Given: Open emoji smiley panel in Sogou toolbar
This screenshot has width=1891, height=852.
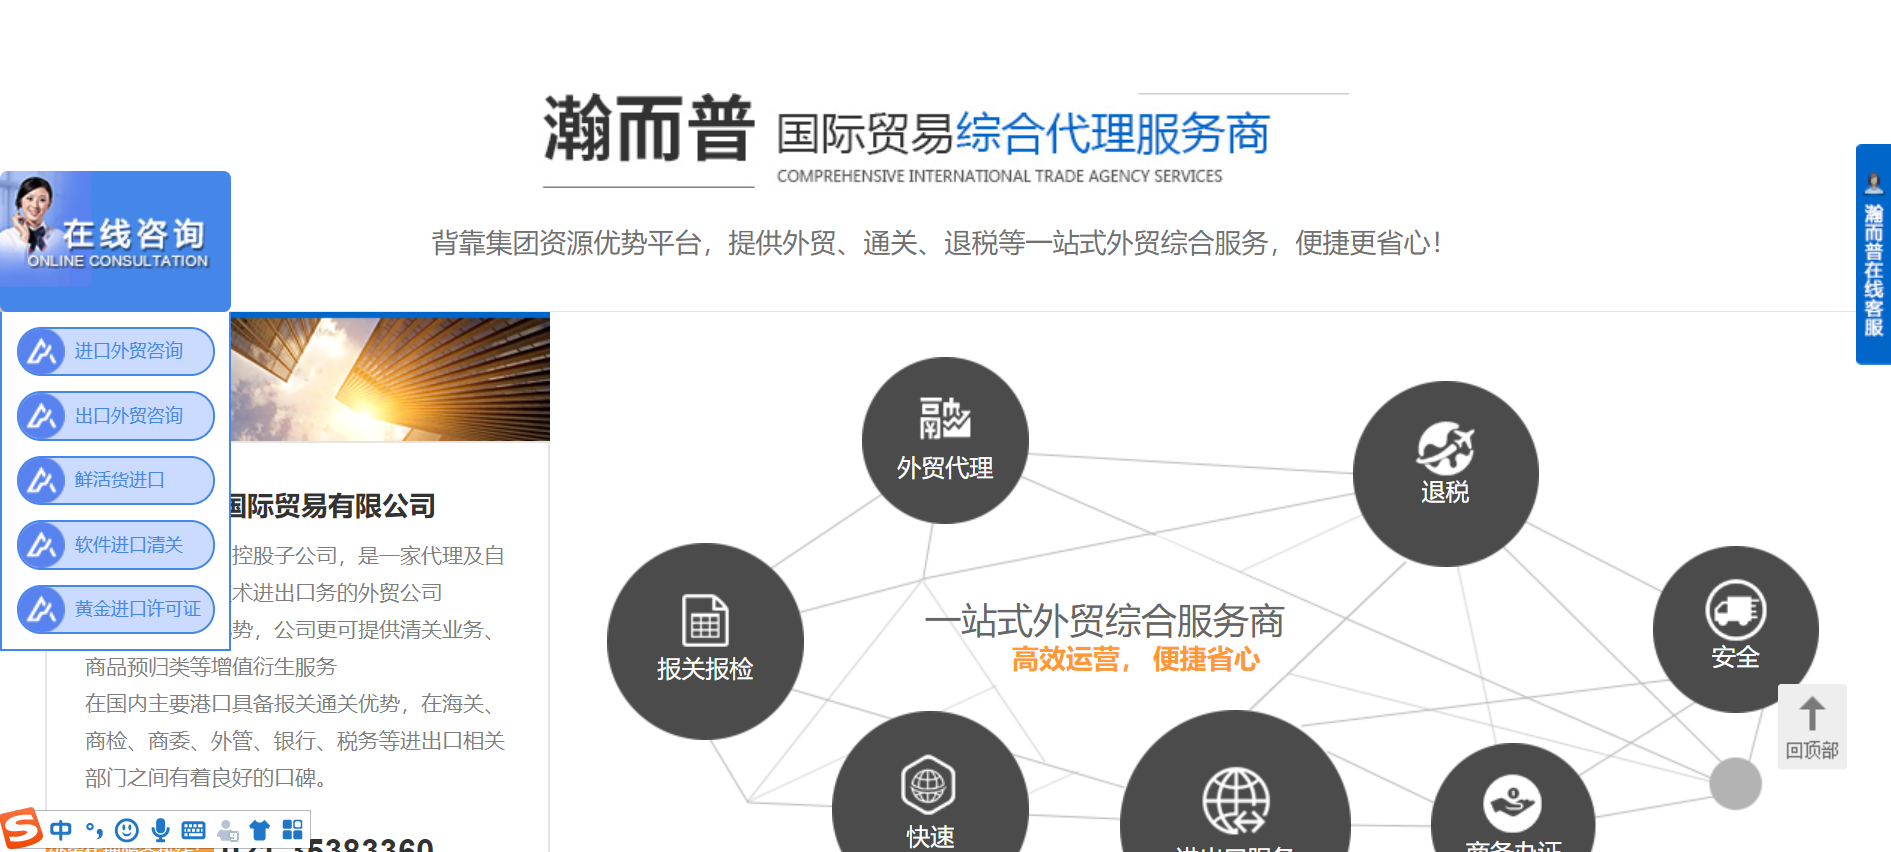Looking at the screenshot, I should click(127, 830).
